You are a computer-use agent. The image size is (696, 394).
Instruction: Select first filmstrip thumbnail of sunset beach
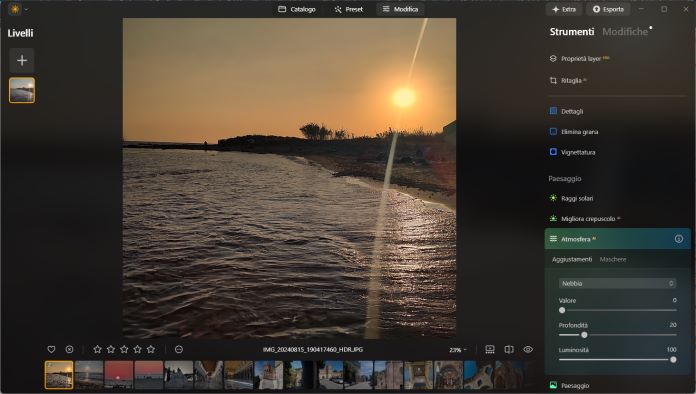59,375
